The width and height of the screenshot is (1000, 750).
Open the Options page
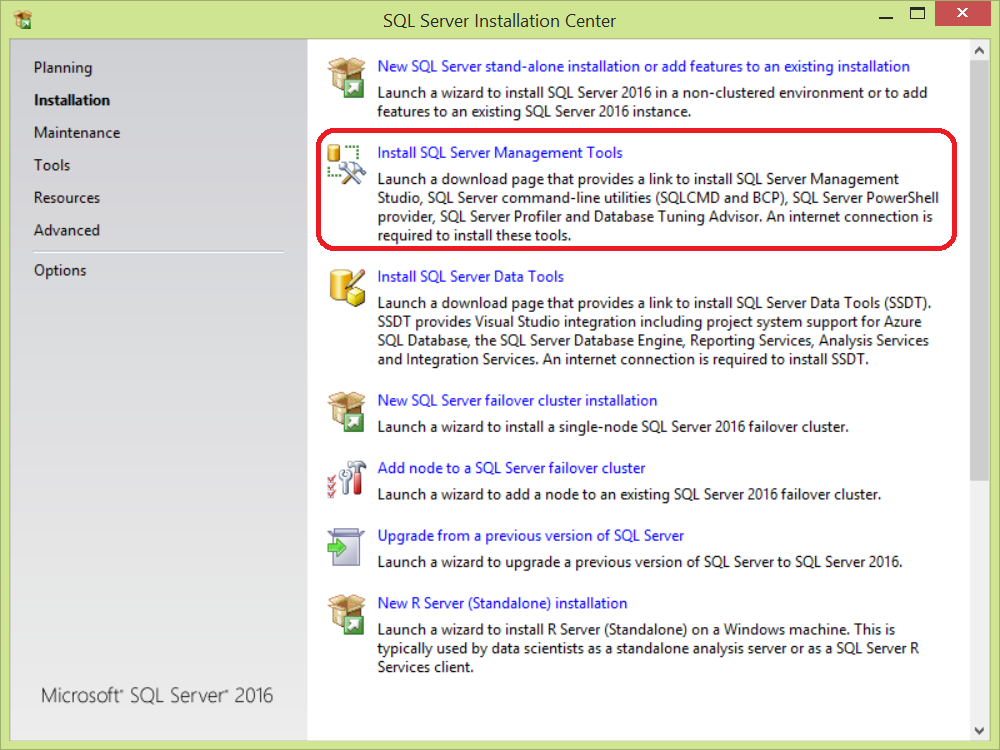pyautogui.click(x=60, y=270)
